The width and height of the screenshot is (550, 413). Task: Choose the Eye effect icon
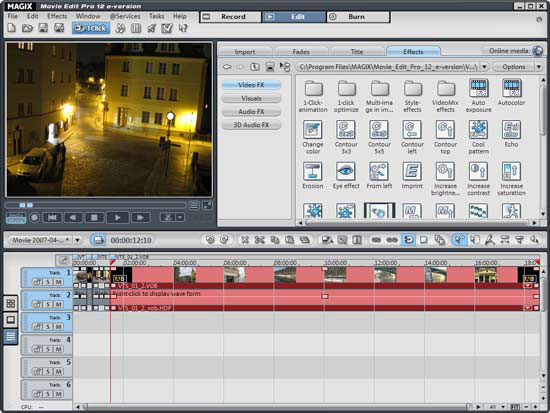pos(346,175)
